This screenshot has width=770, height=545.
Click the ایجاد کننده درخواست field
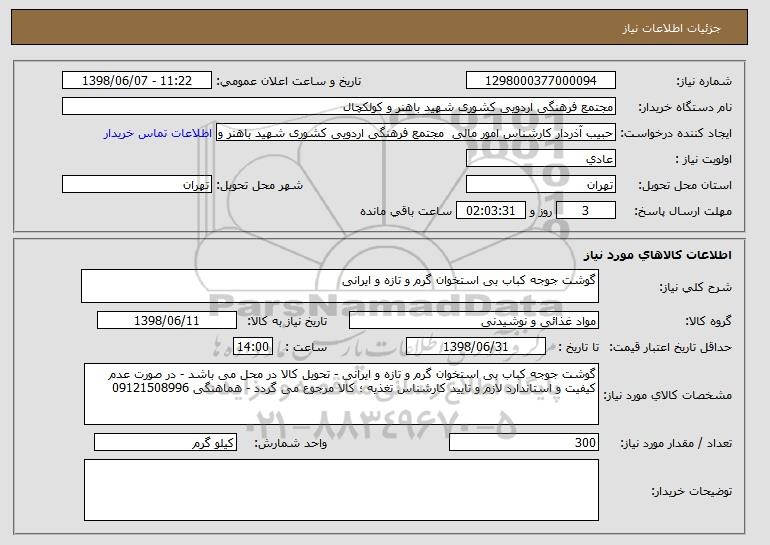pyautogui.click(x=416, y=133)
